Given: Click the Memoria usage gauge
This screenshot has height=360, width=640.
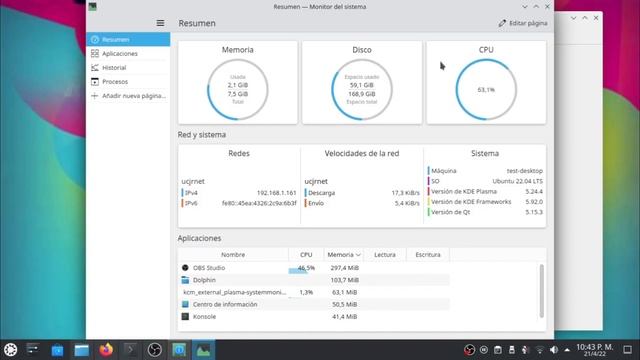Looking at the screenshot, I should point(238,89).
